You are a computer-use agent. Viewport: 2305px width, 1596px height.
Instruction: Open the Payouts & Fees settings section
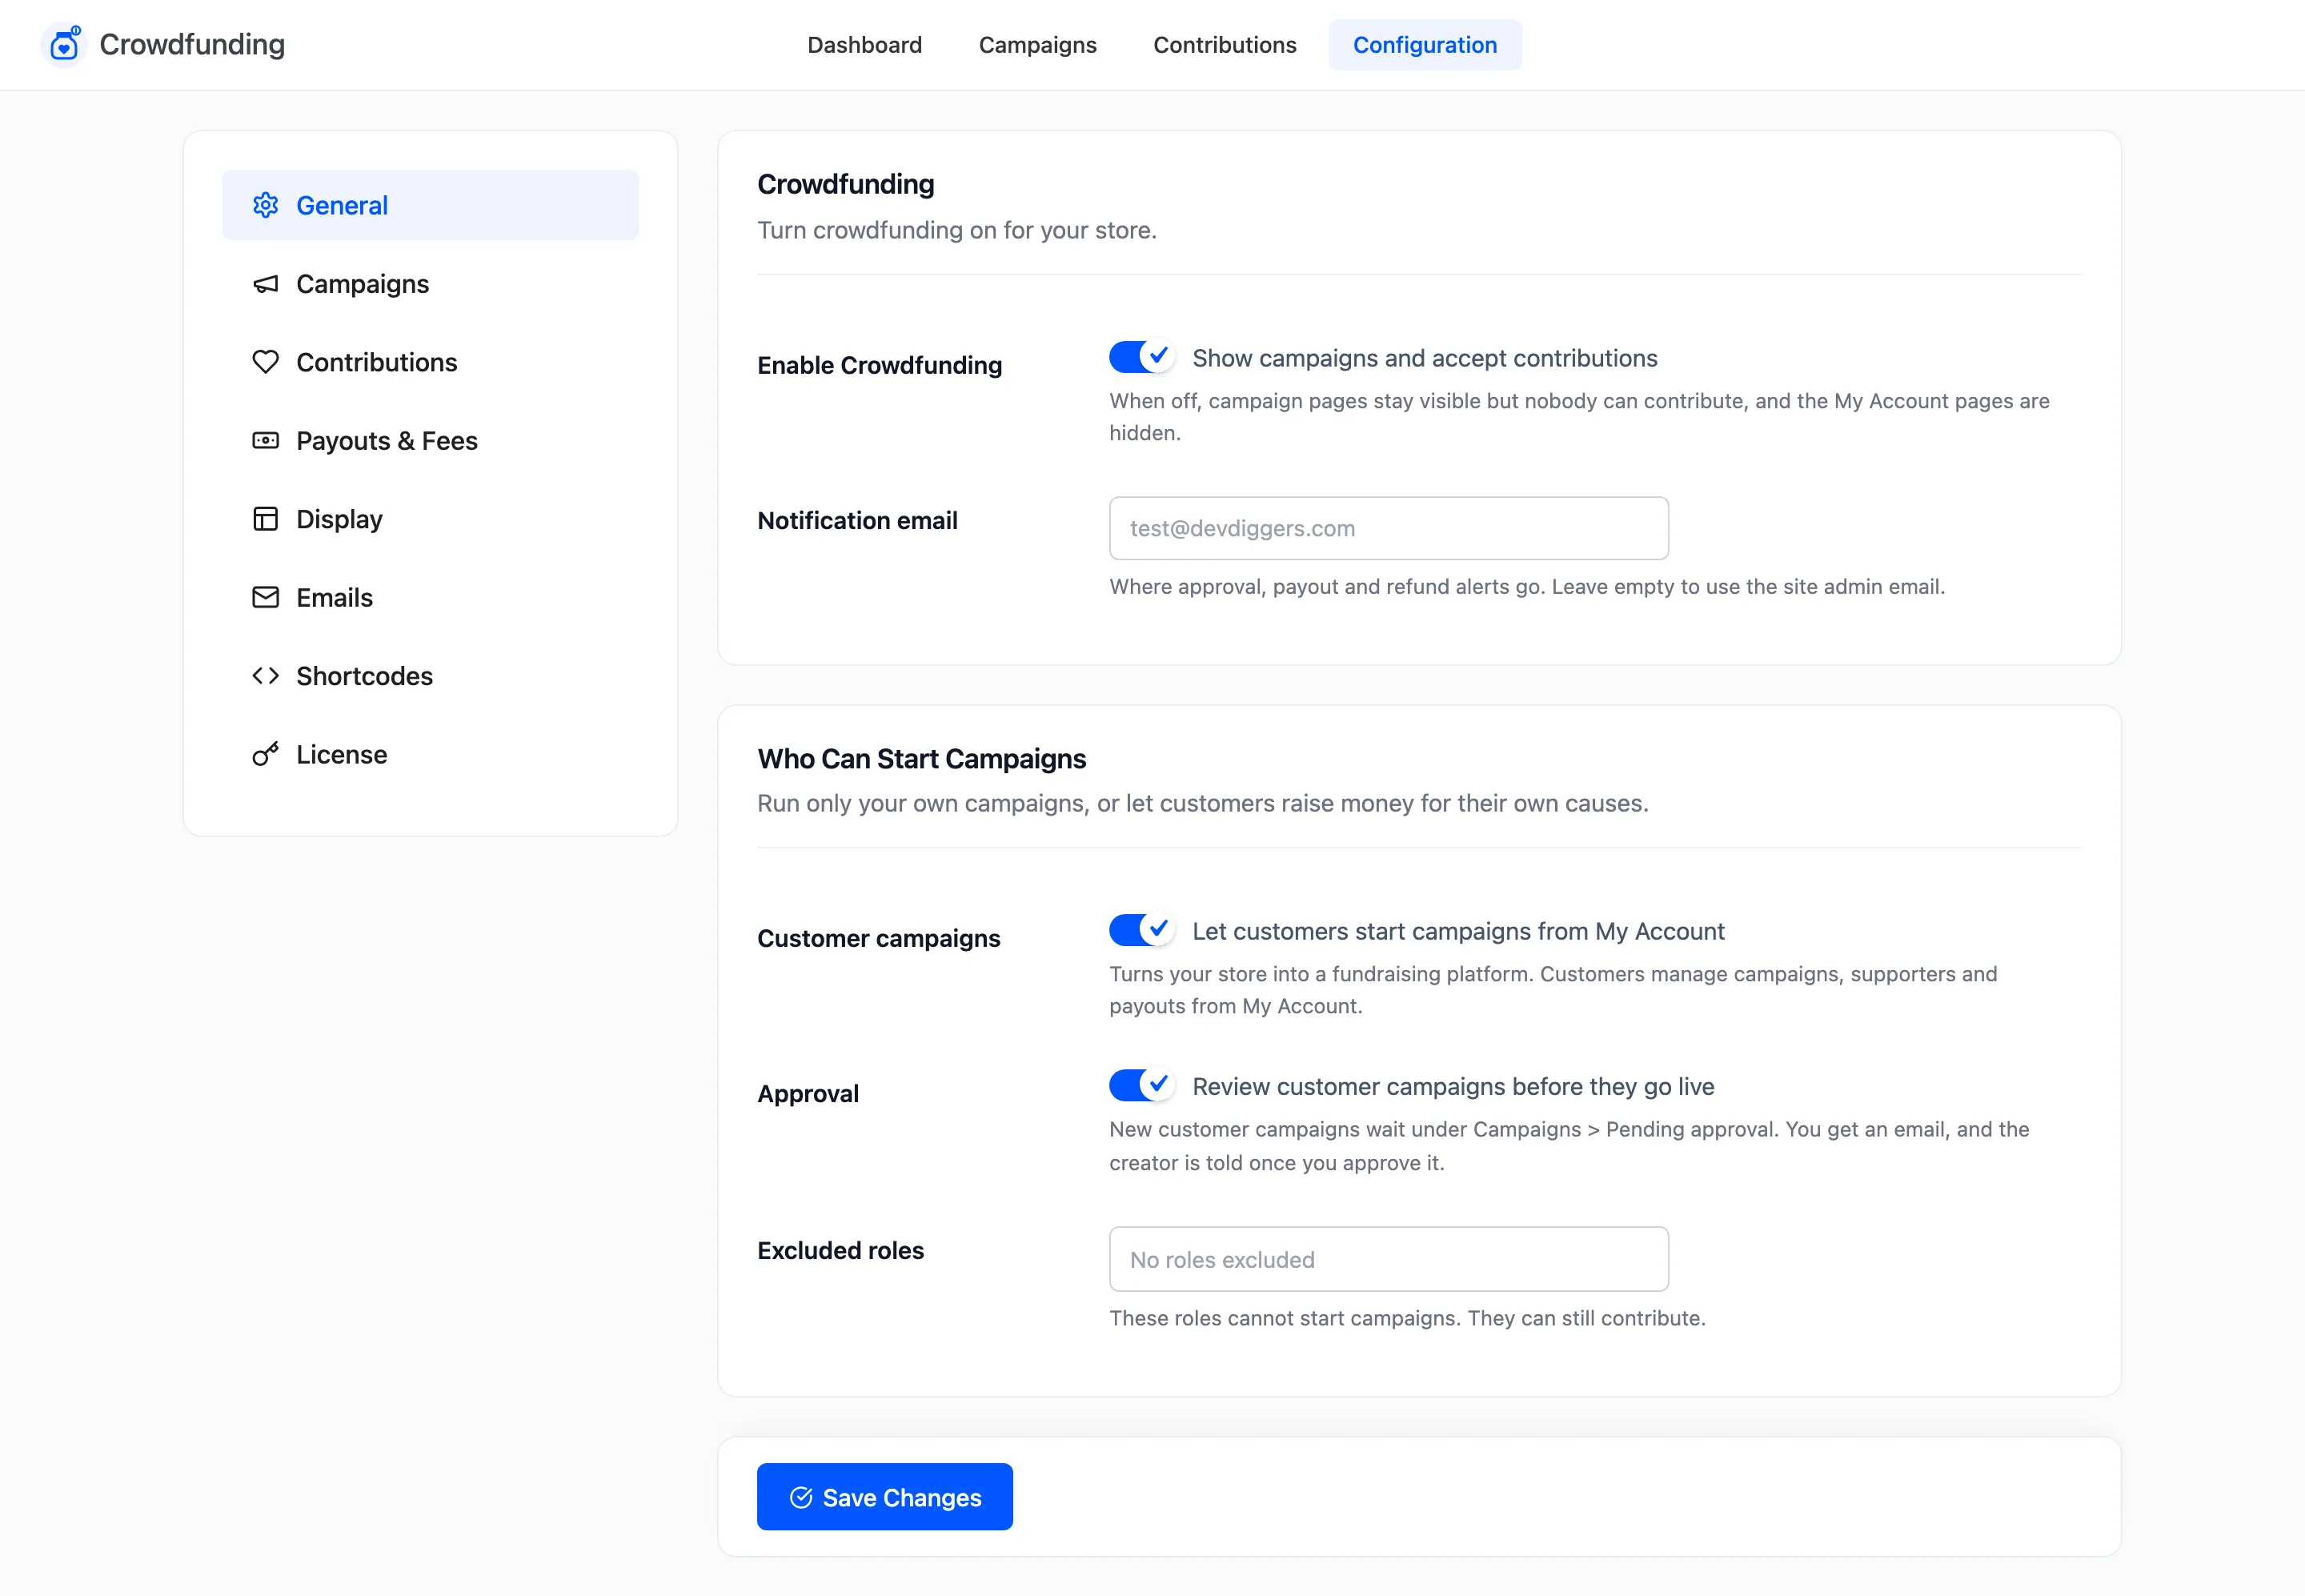coord(430,441)
